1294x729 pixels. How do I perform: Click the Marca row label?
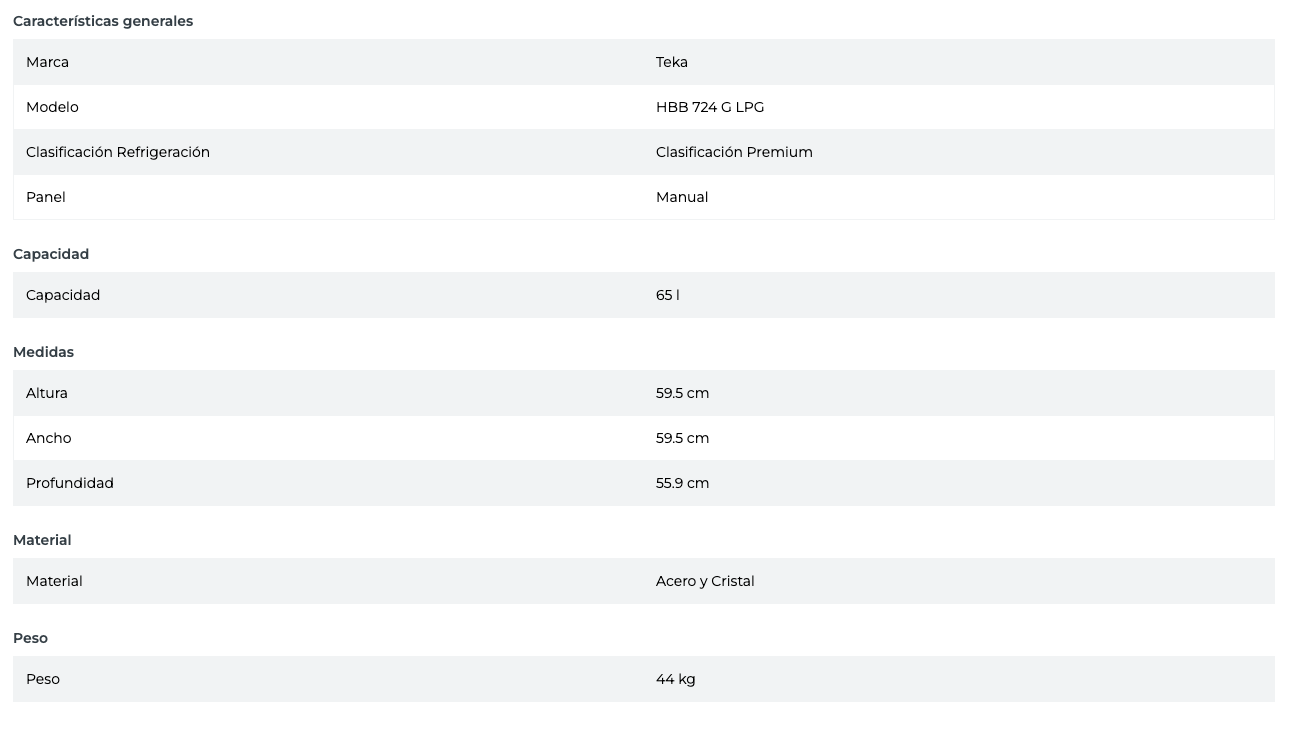pos(47,62)
